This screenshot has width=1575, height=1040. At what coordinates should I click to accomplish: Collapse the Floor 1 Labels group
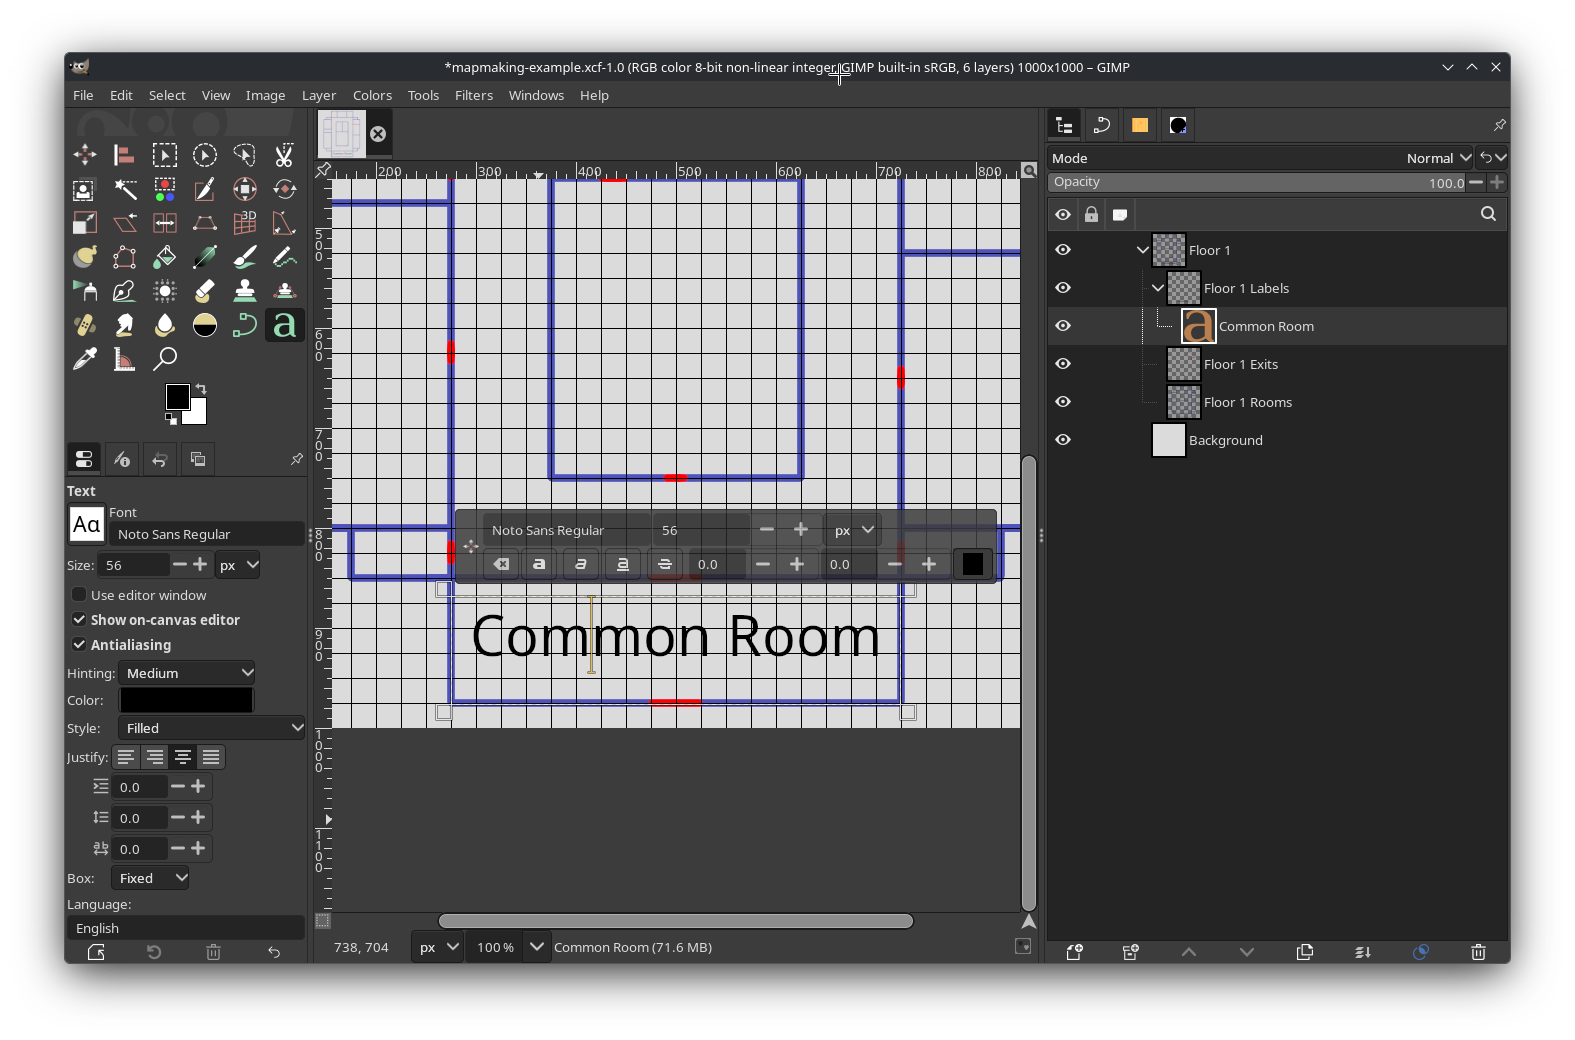[1158, 288]
